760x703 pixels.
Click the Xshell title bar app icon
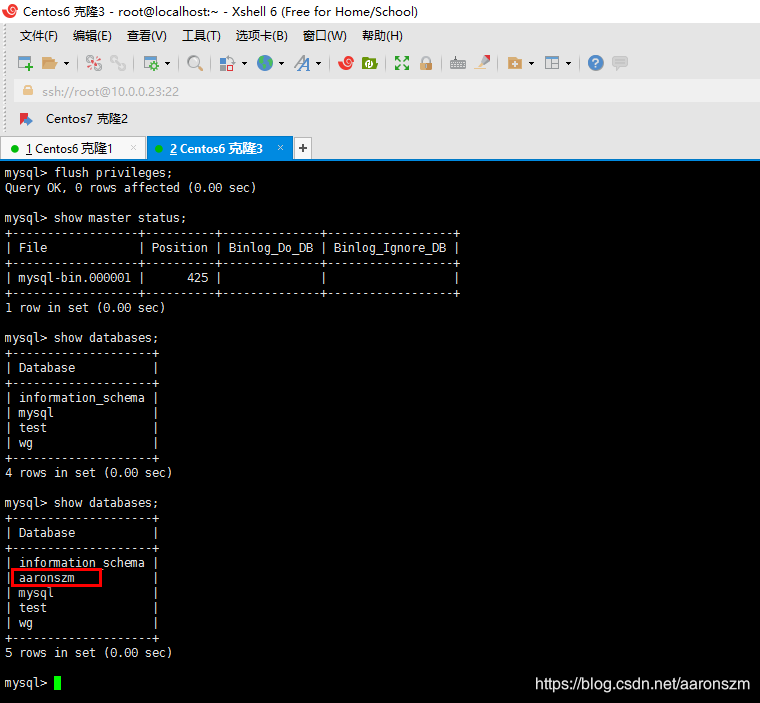pos(10,11)
